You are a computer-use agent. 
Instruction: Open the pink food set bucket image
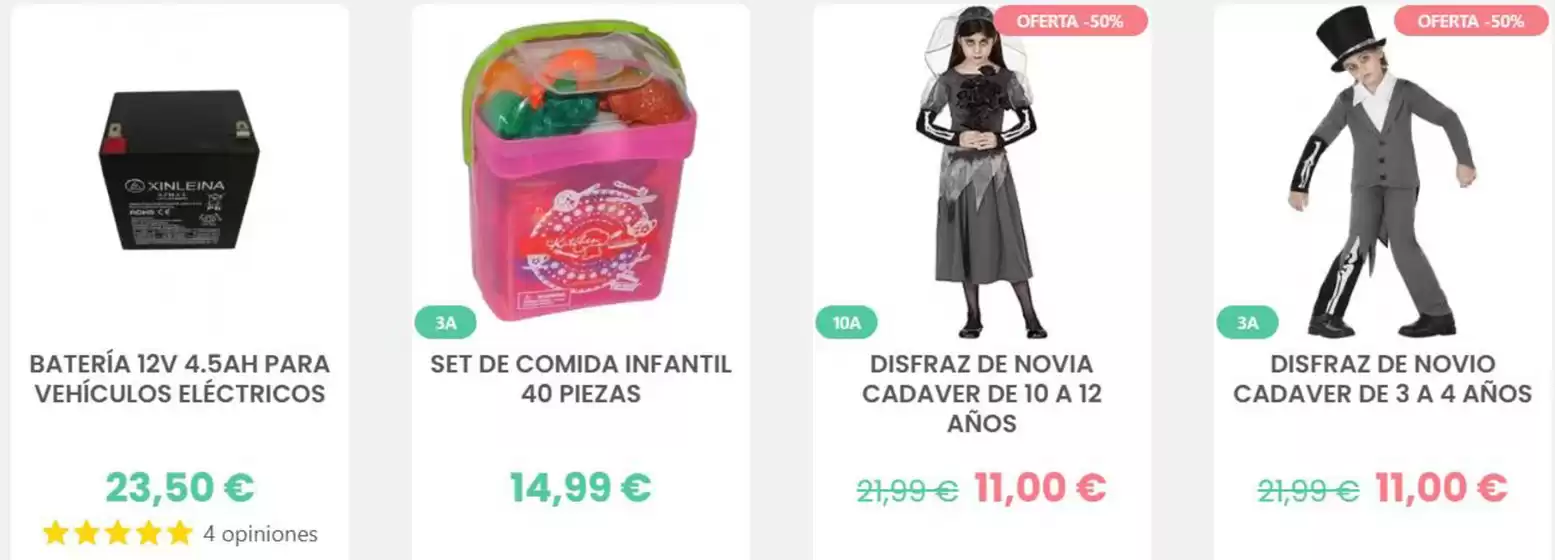tap(580, 170)
